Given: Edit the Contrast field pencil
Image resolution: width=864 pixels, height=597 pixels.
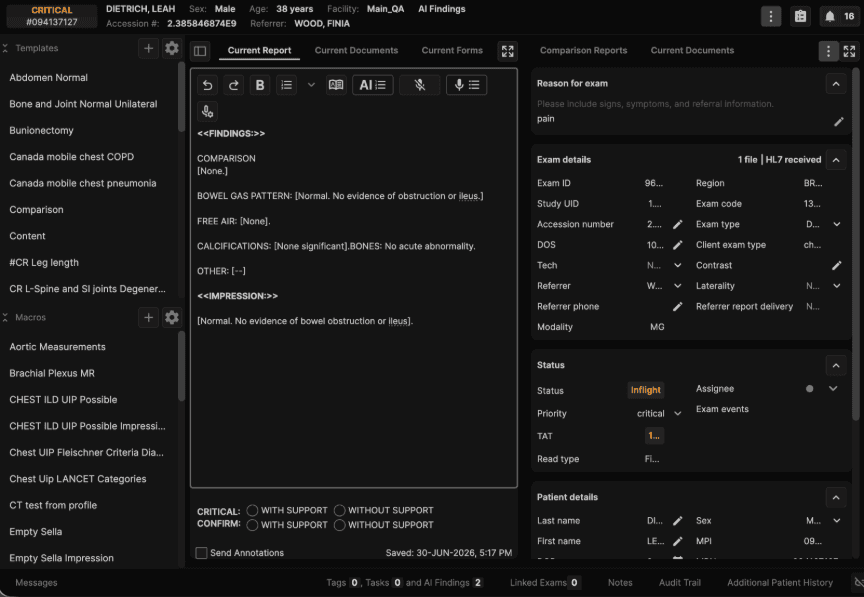Looking at the screenshot, I should click(x=836, y=266).
